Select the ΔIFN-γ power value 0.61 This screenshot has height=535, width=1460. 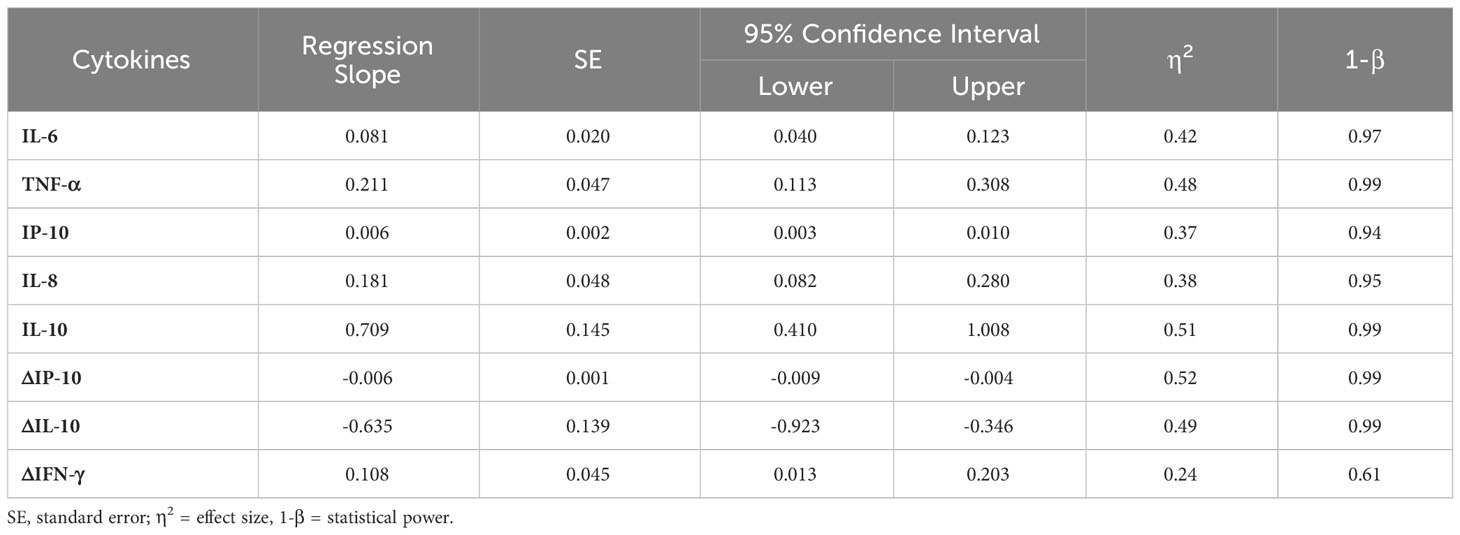[1365, 473]
